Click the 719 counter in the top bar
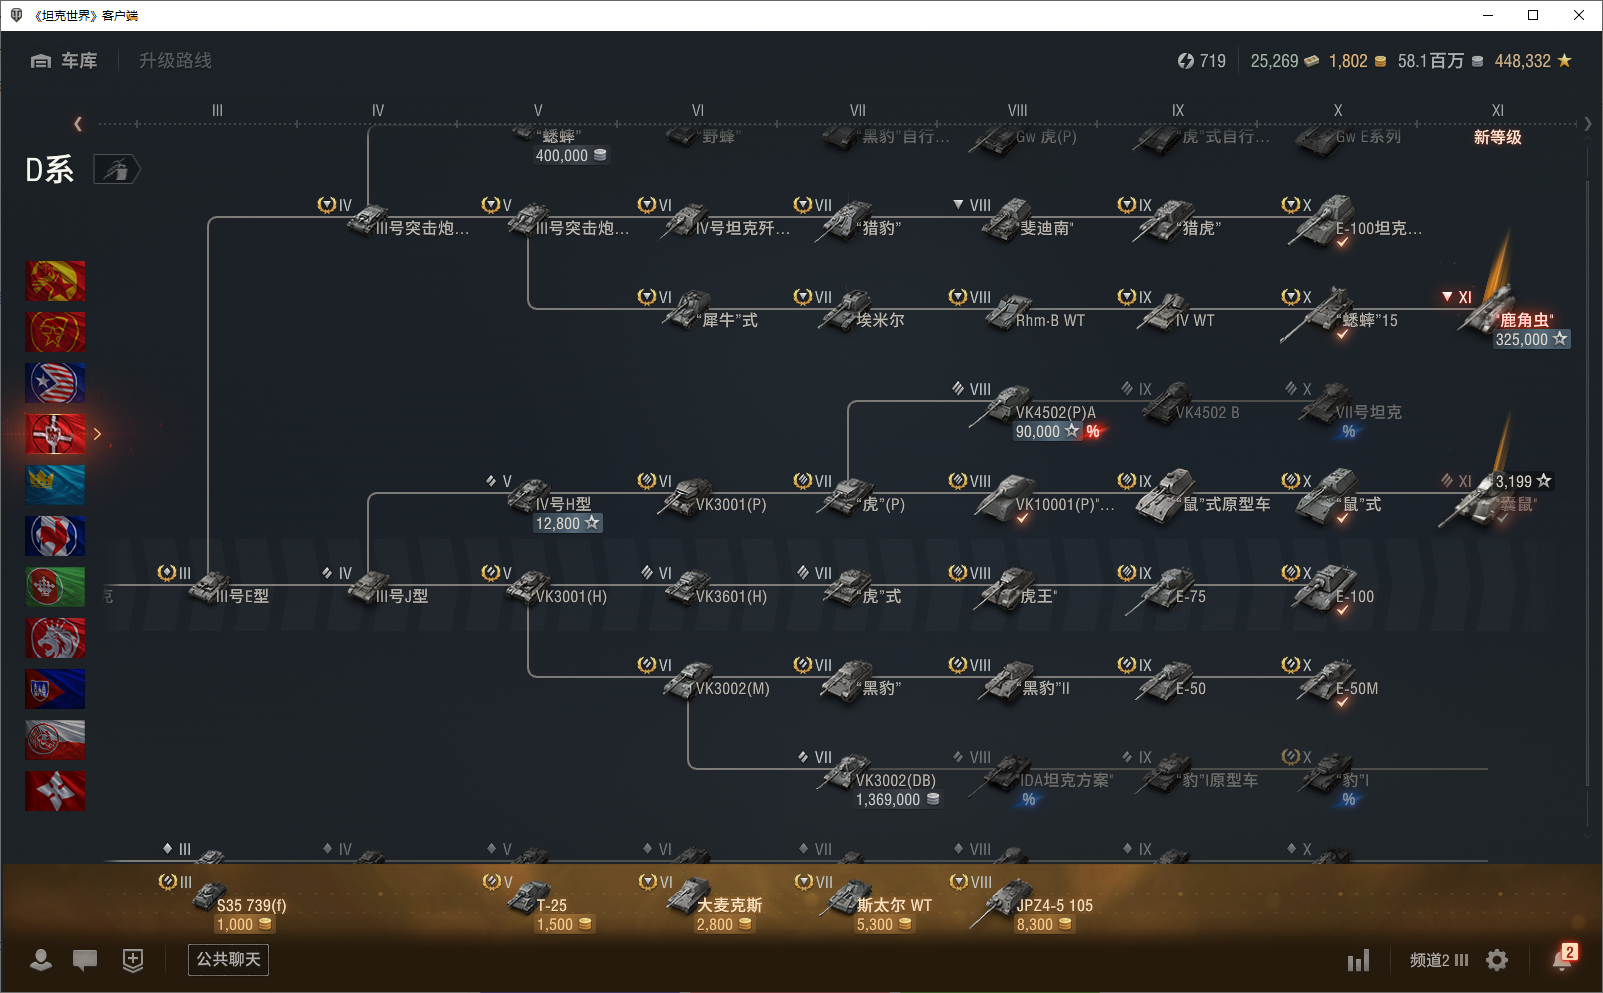1603x993 pixels. 1201,61
